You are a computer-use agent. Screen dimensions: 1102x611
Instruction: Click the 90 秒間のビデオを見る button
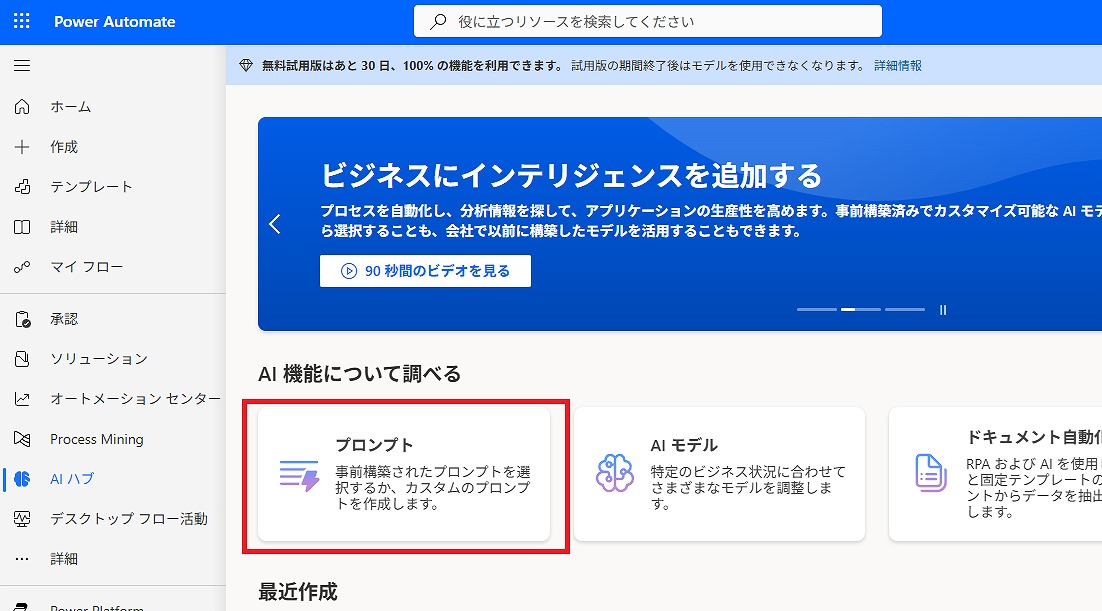425,271
